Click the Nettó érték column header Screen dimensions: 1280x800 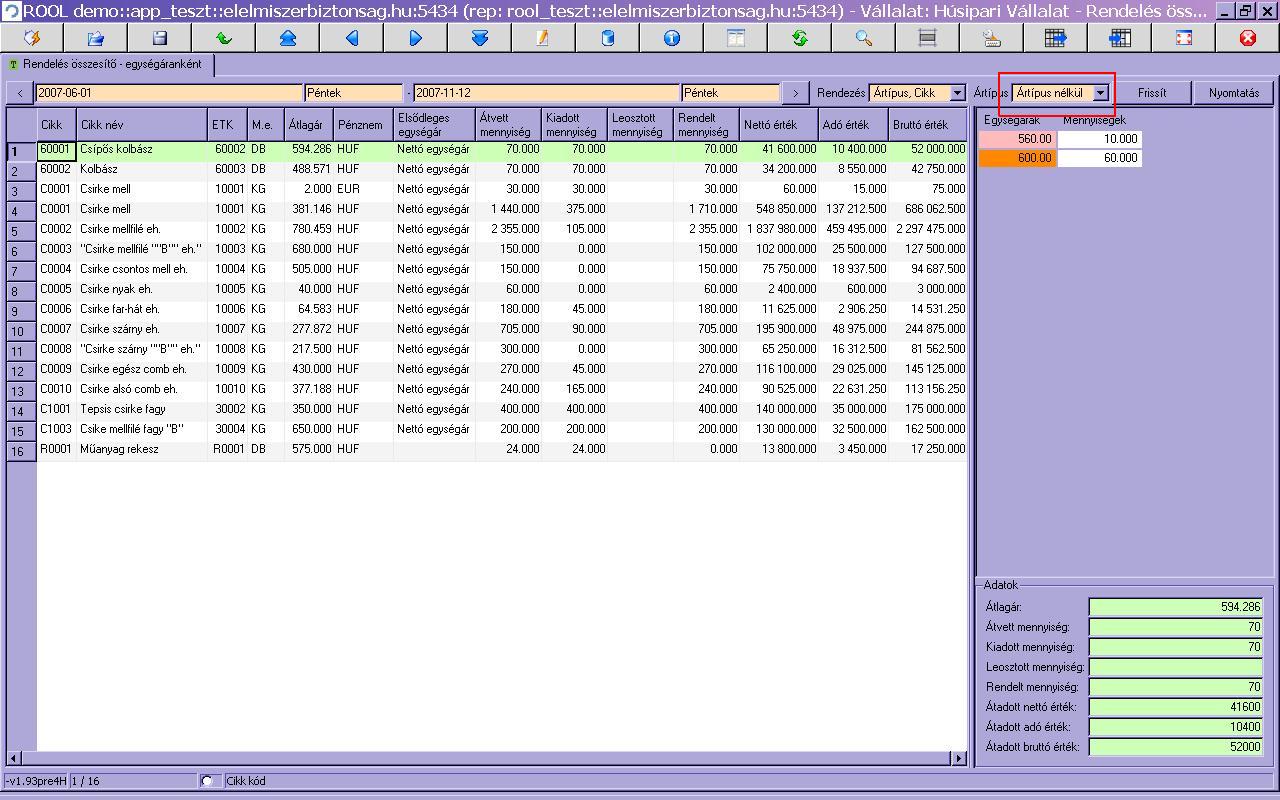(778, 125)
